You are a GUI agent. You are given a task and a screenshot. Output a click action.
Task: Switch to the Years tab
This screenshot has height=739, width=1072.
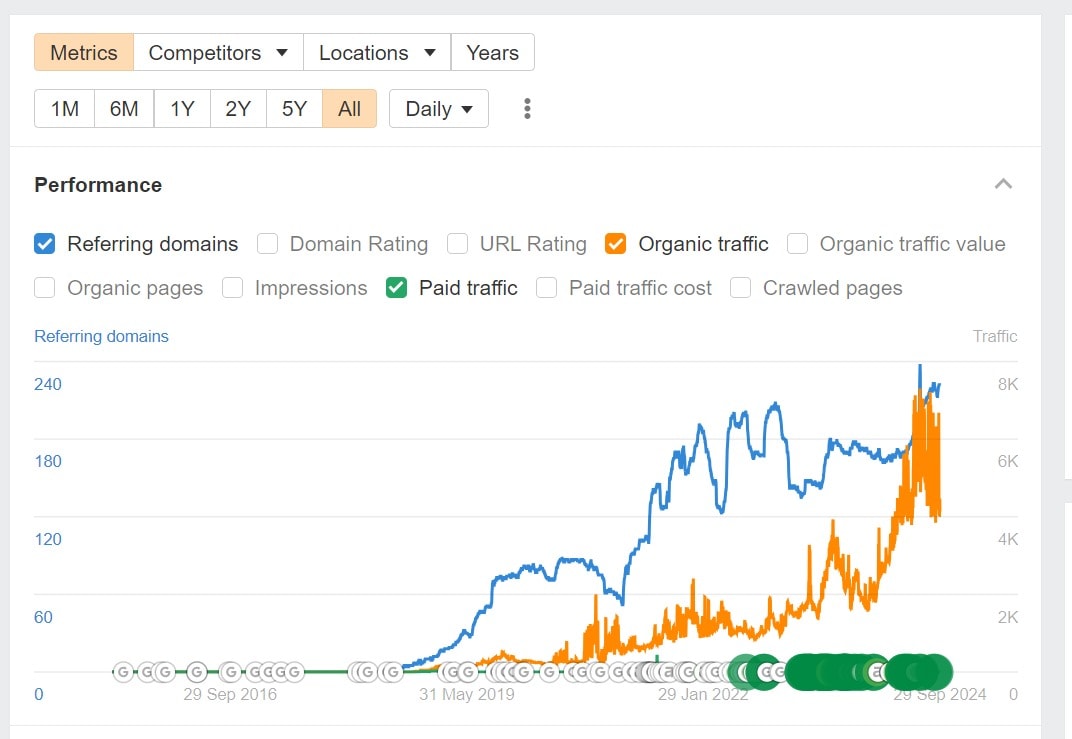coord(492,53)
